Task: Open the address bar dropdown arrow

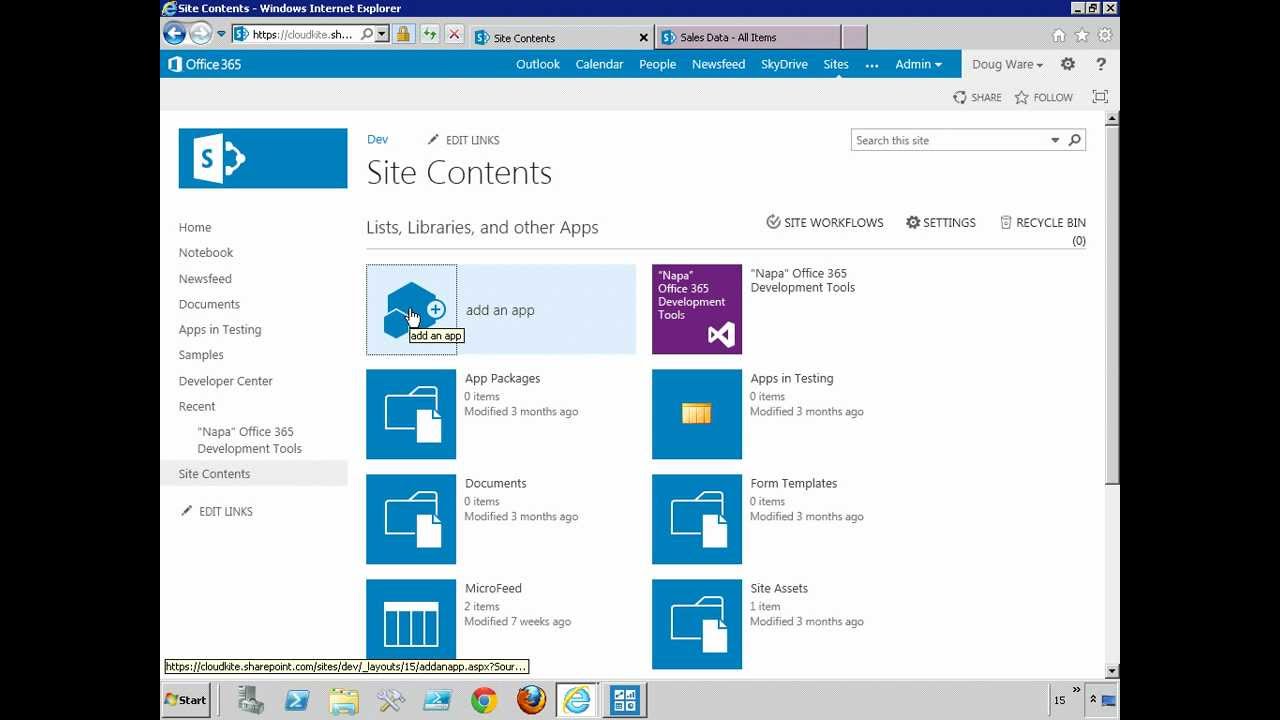Action: click(381, 34)
